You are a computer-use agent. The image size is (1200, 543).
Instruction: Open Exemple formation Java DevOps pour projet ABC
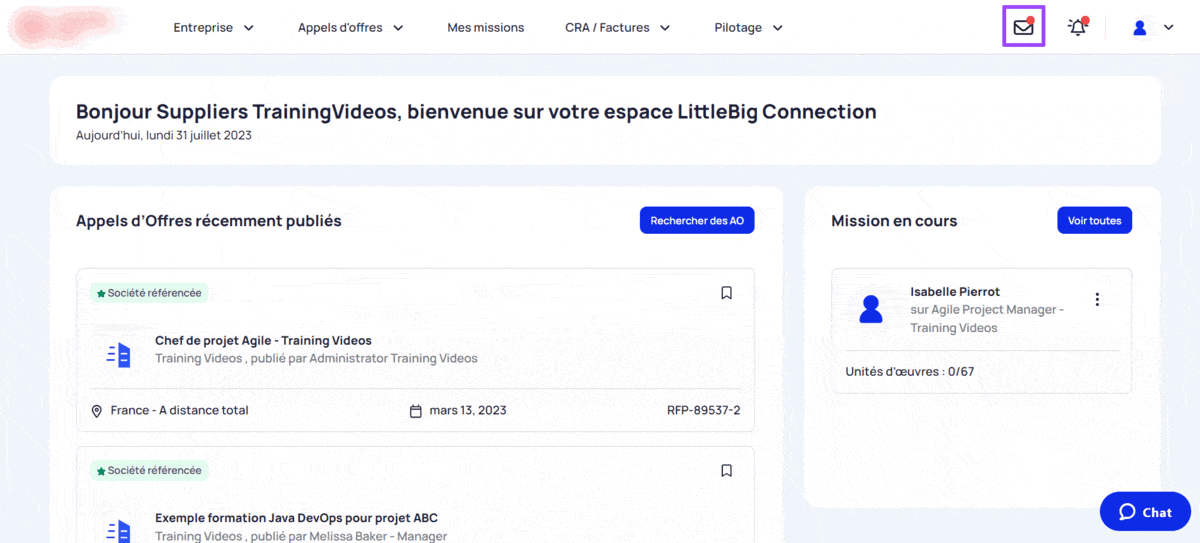(x=296, y=518)
